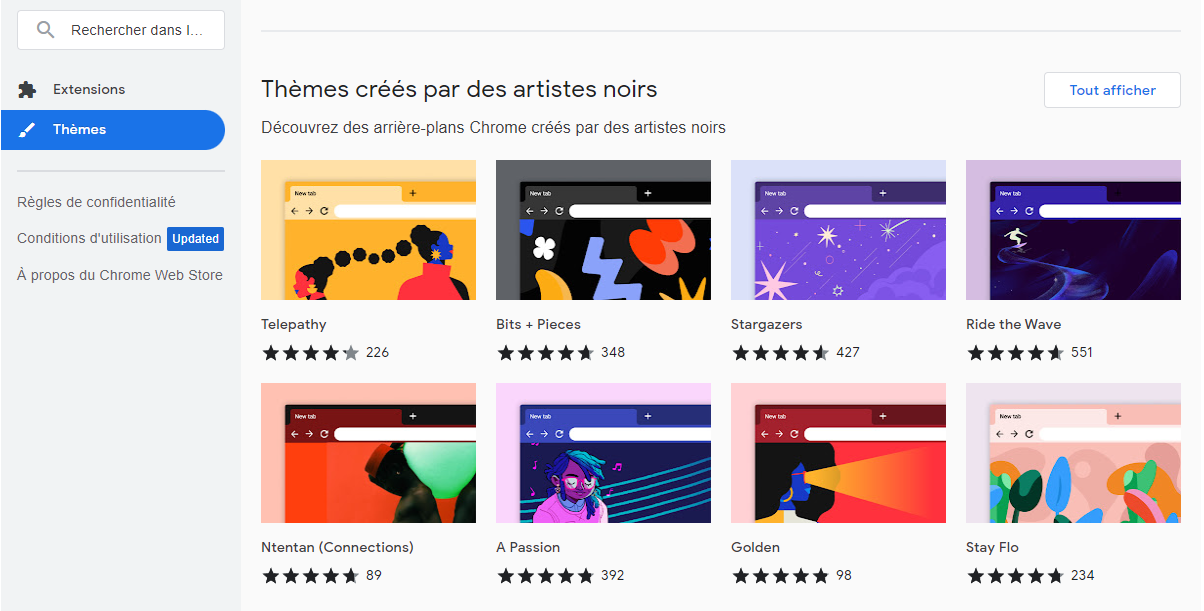Click the Telepathy star rating
Screen dimensions: 1204x611
point(311,352)
